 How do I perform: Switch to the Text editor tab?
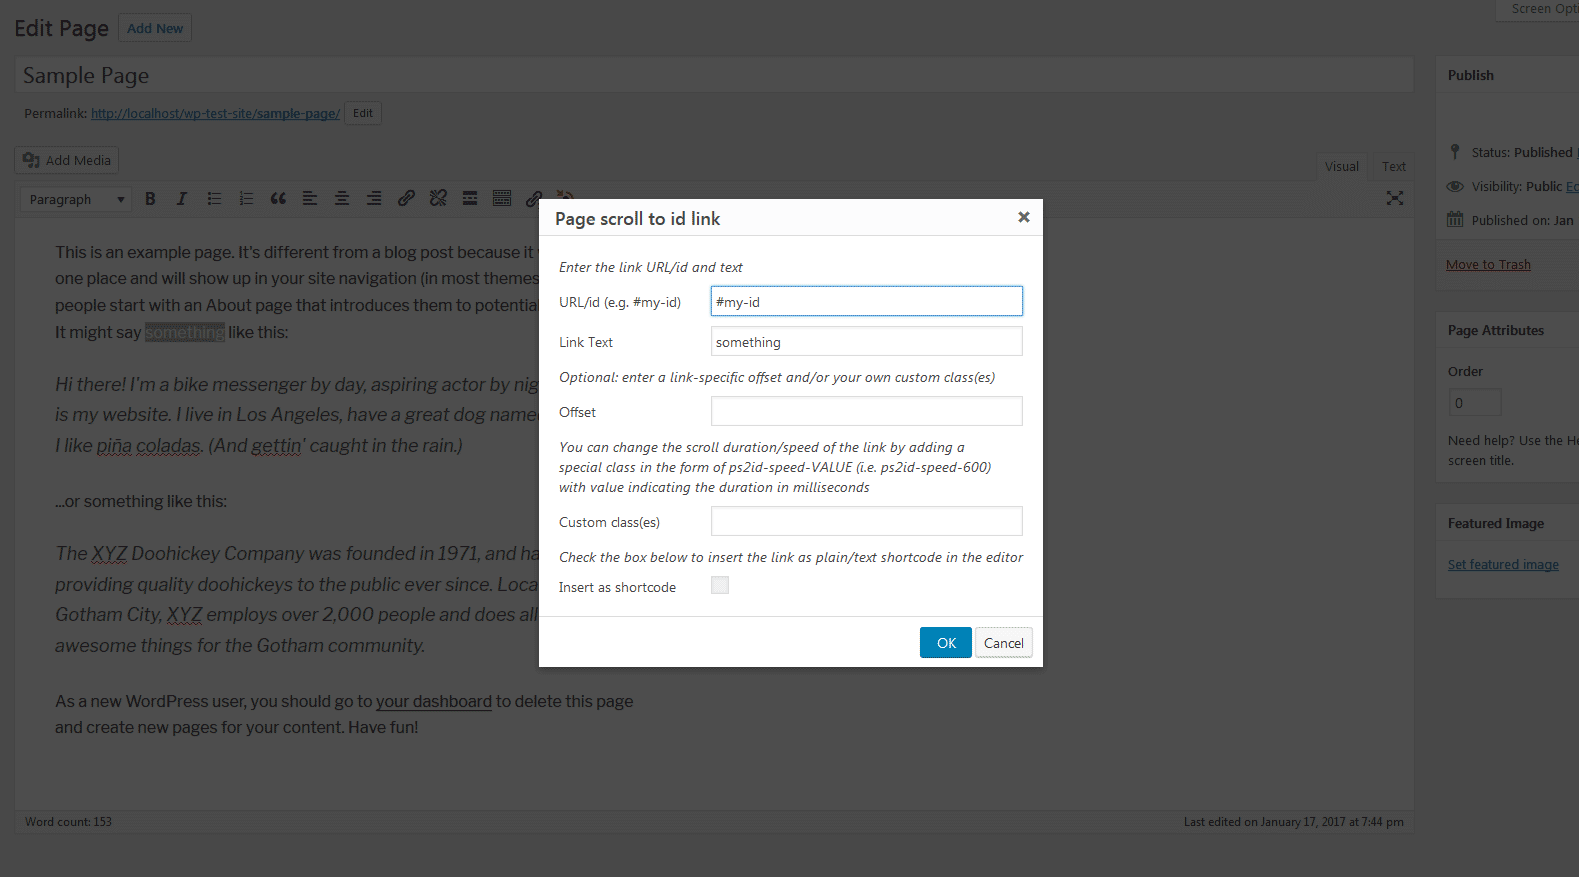click(x=1393, y=167)
